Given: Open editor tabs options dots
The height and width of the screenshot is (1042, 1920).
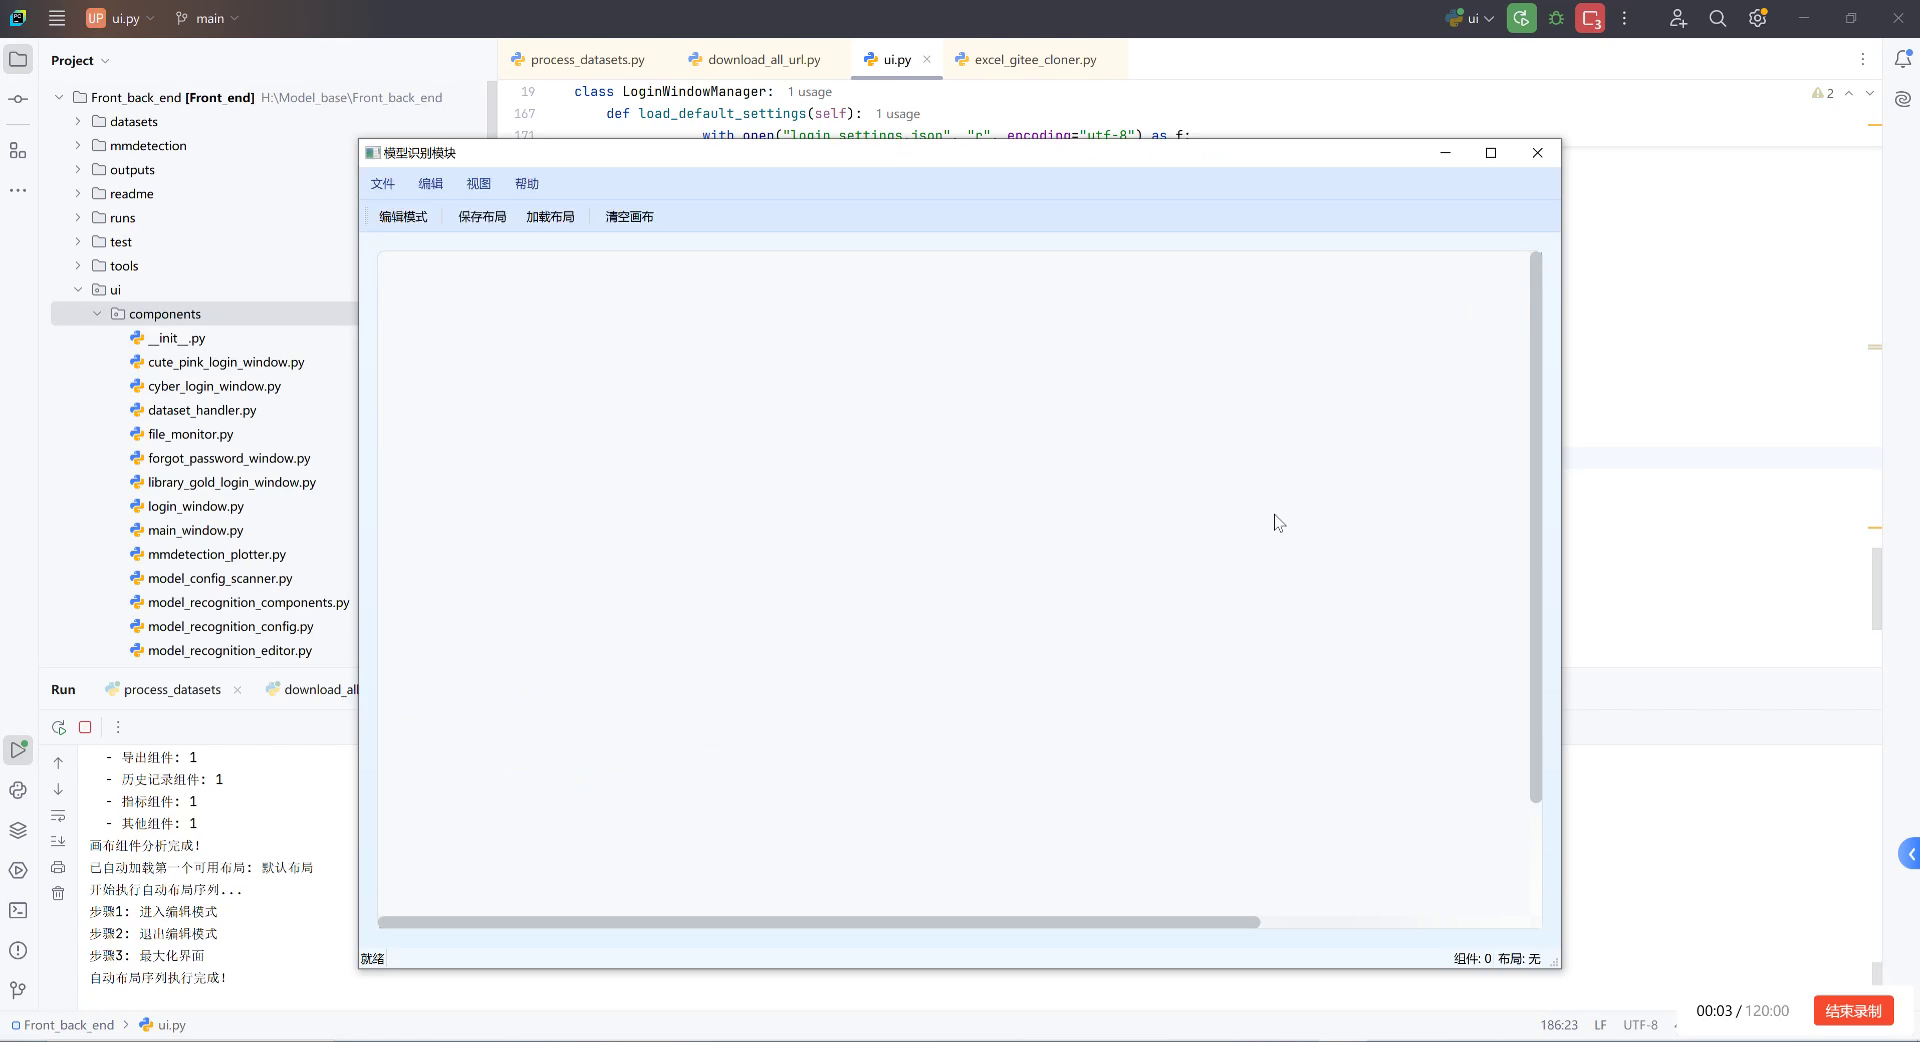Looking at the screenshot, I should pos(1862,60).
